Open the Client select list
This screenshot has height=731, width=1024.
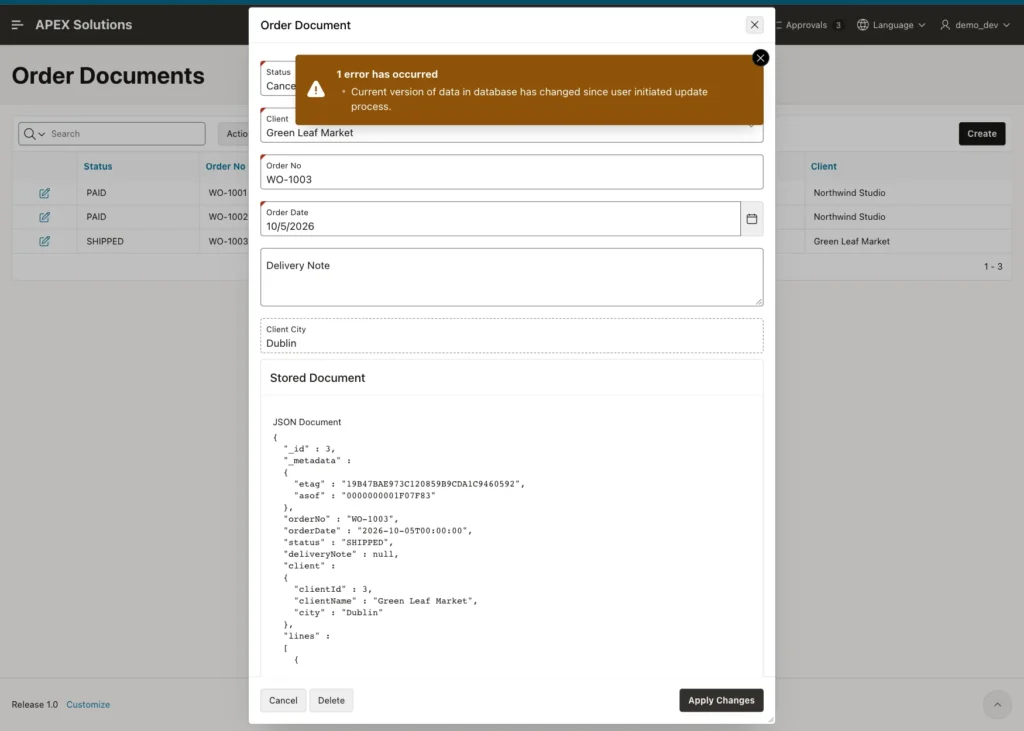point(511,133)
